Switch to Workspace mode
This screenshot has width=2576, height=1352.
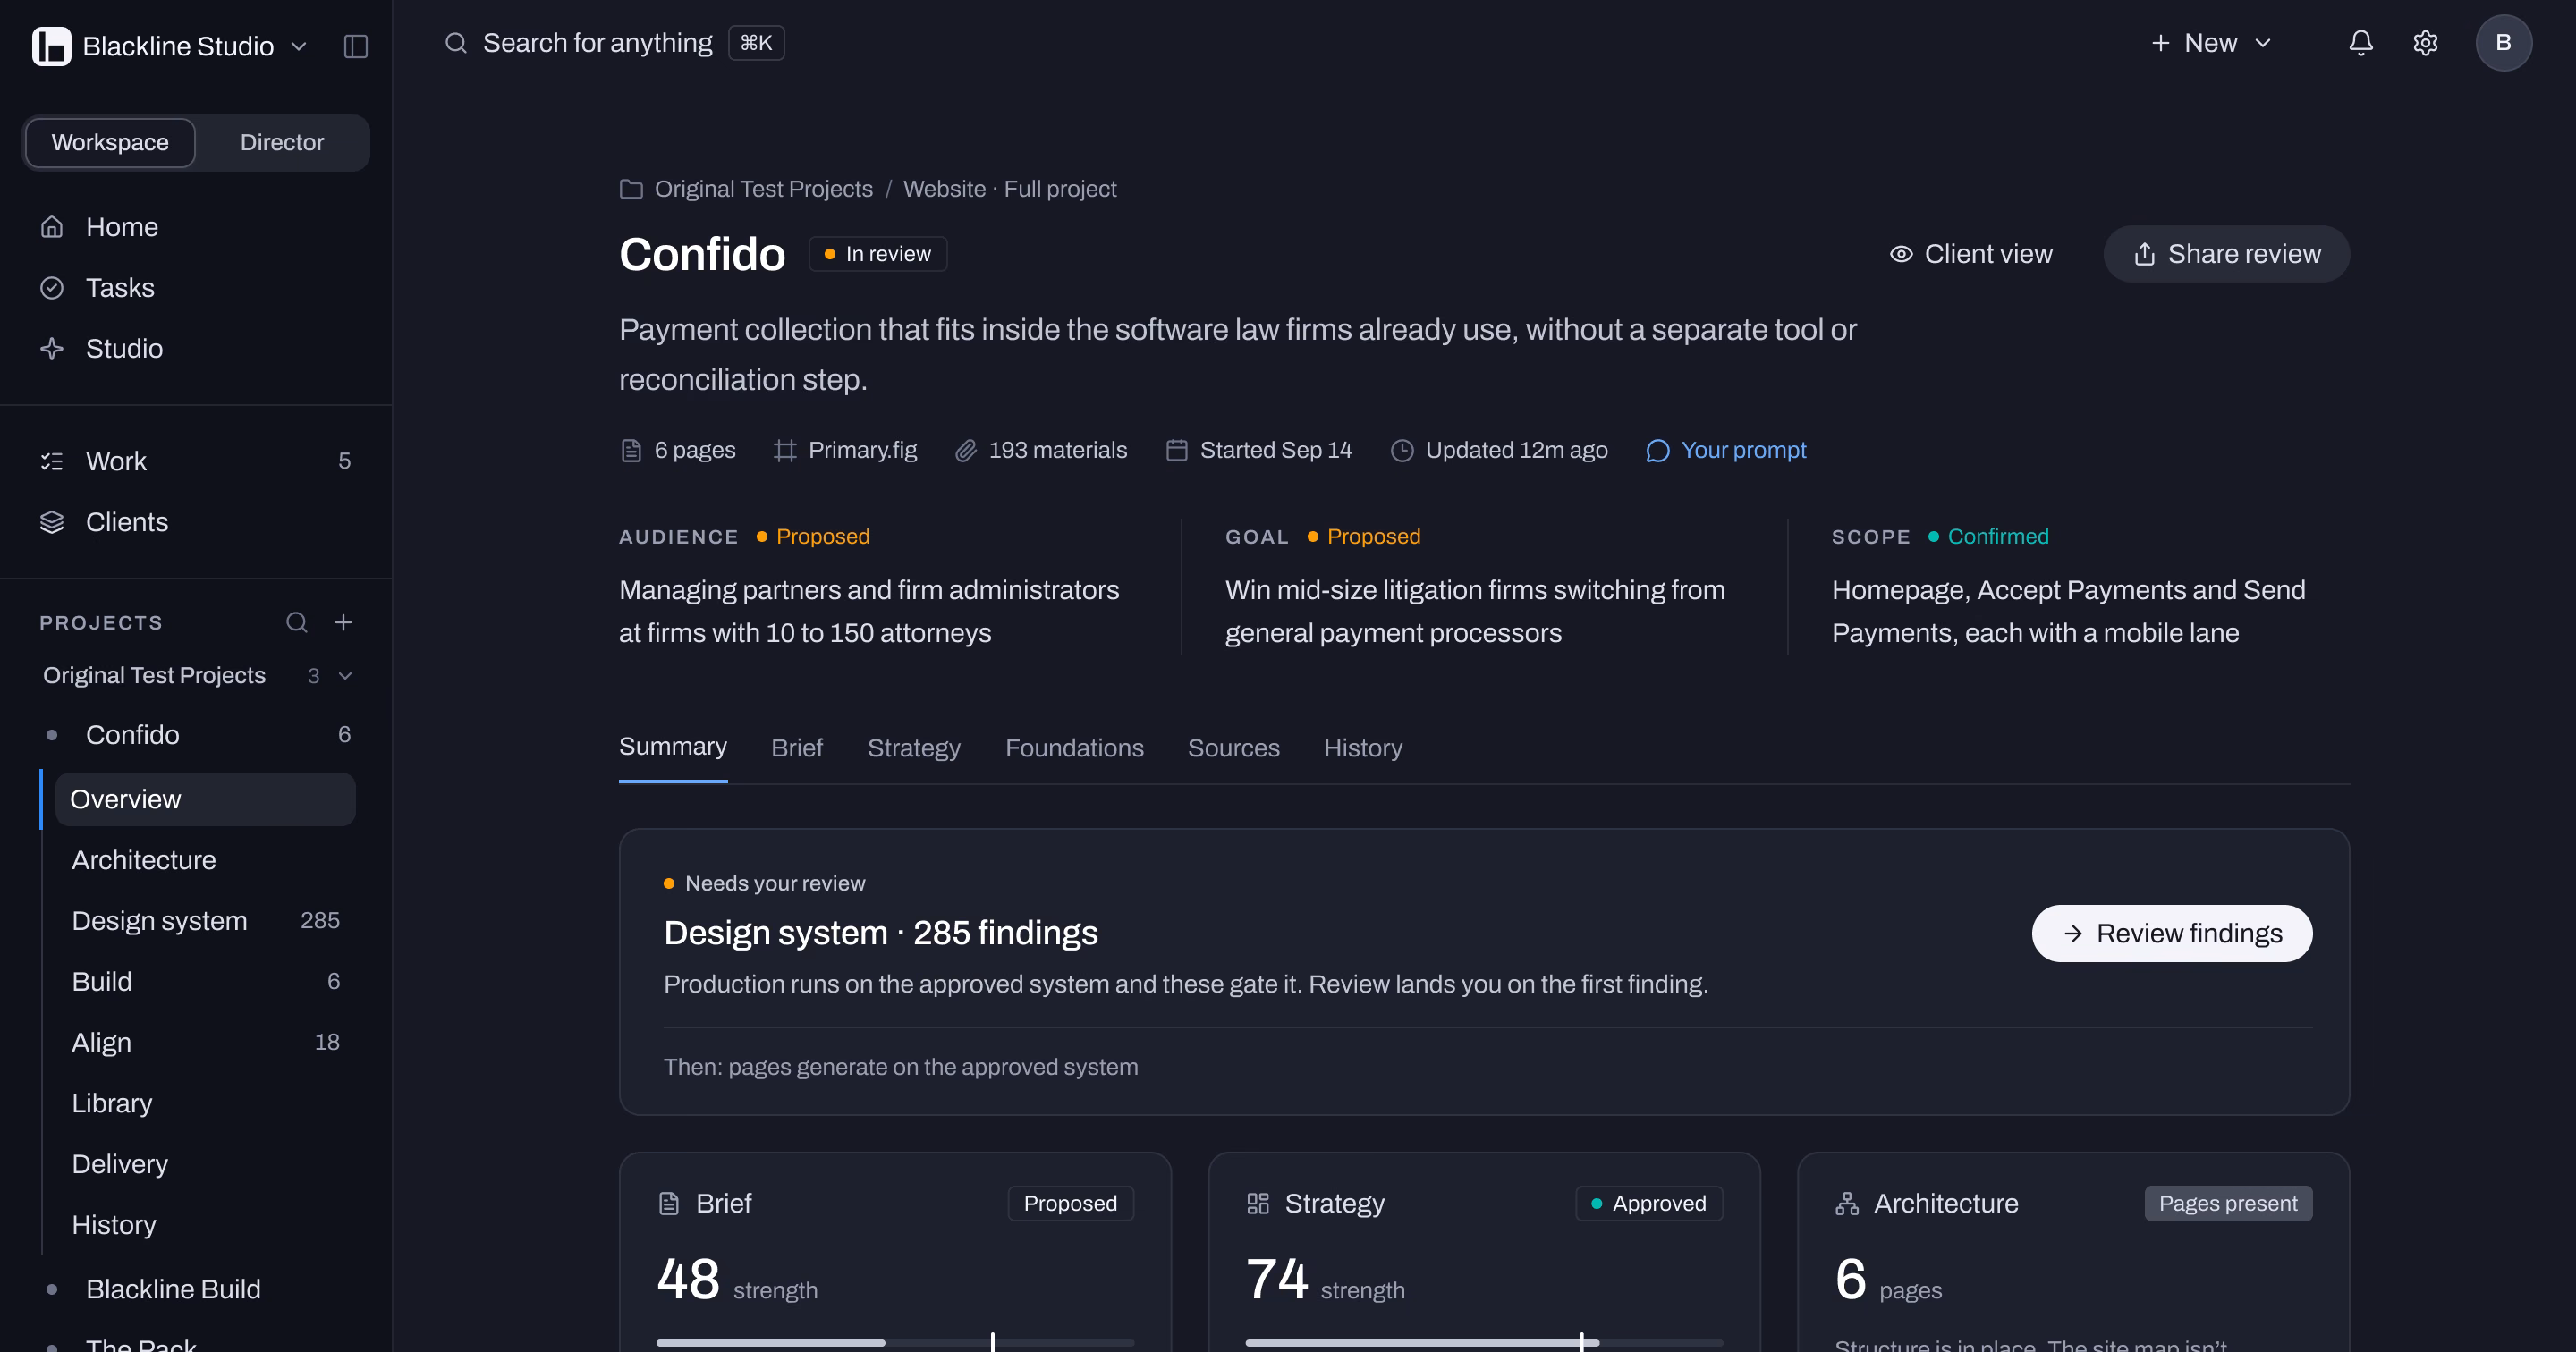click(110, 143)
